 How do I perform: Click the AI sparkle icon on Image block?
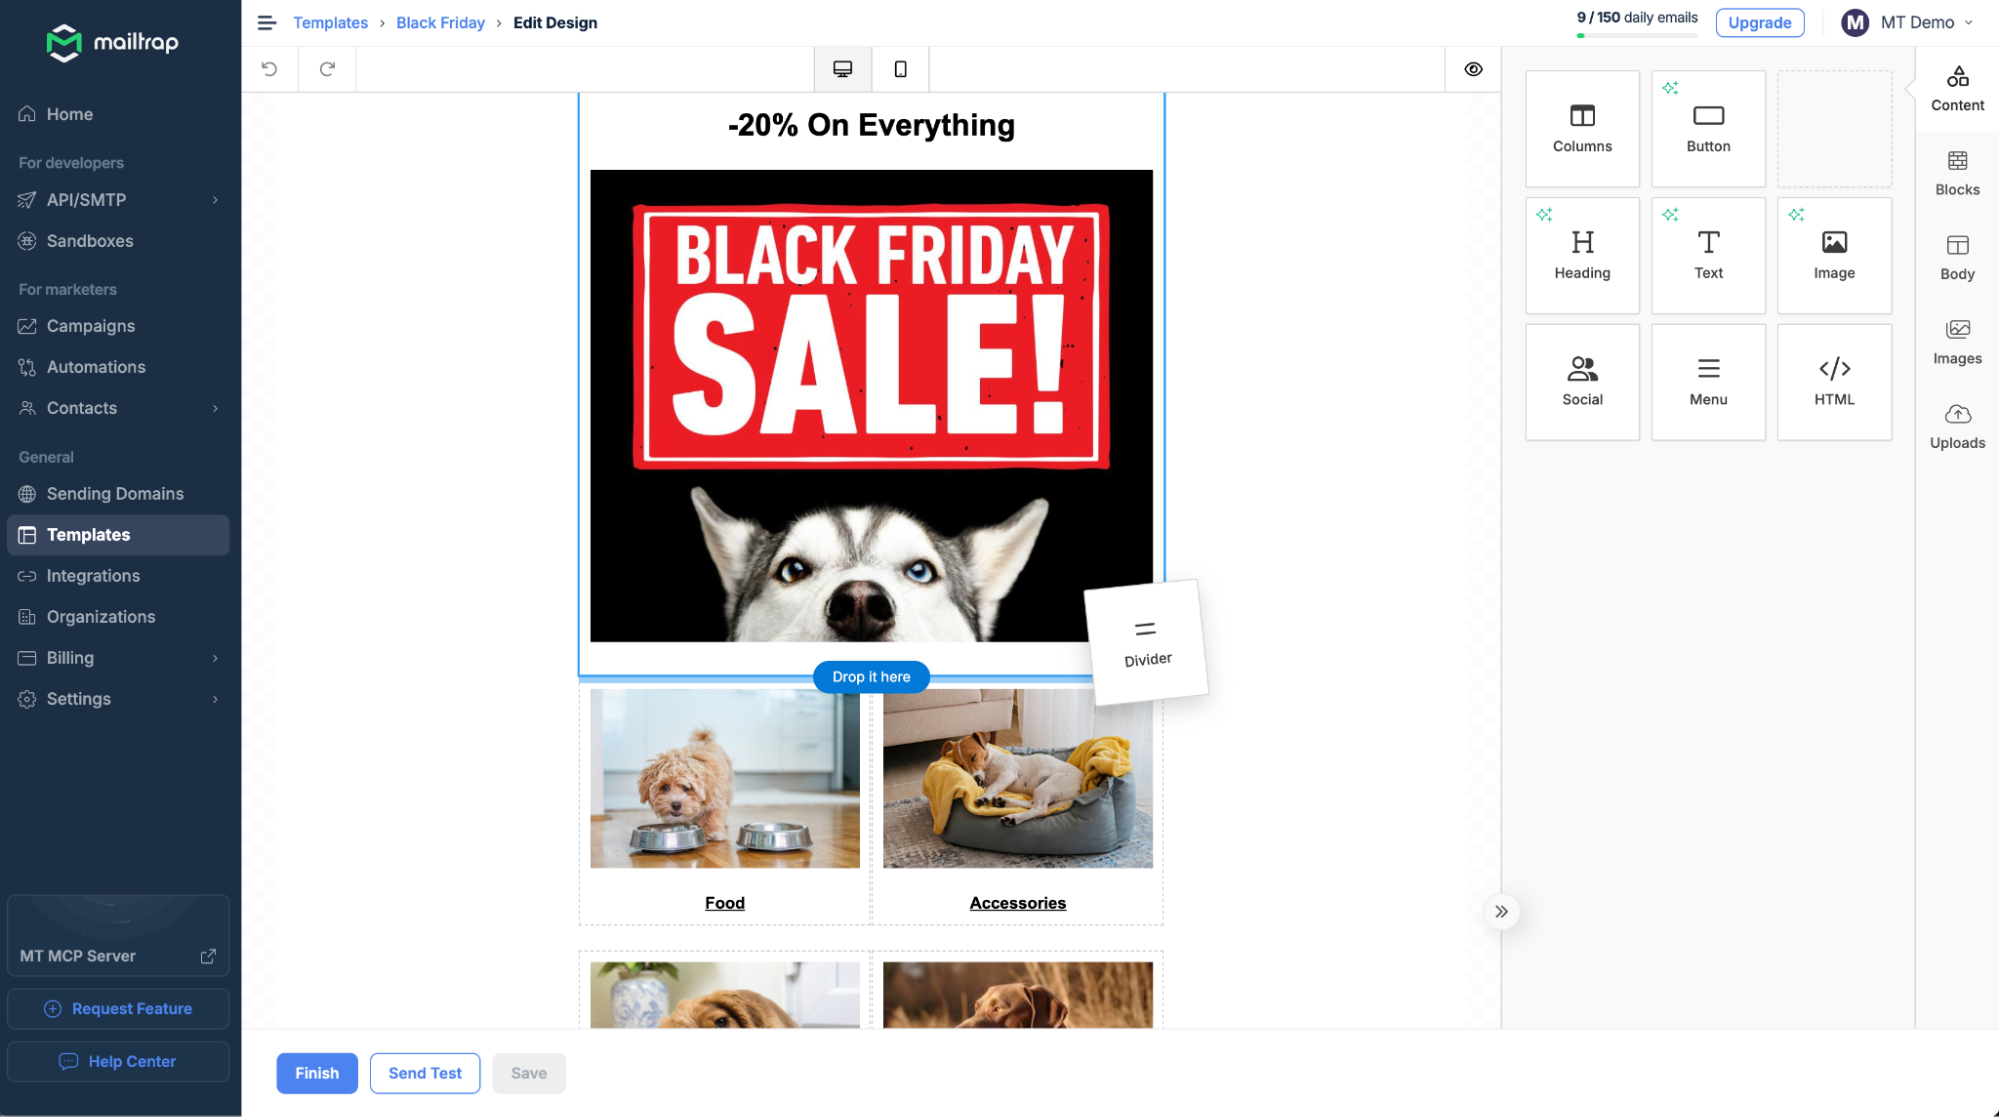point(1796,215)
